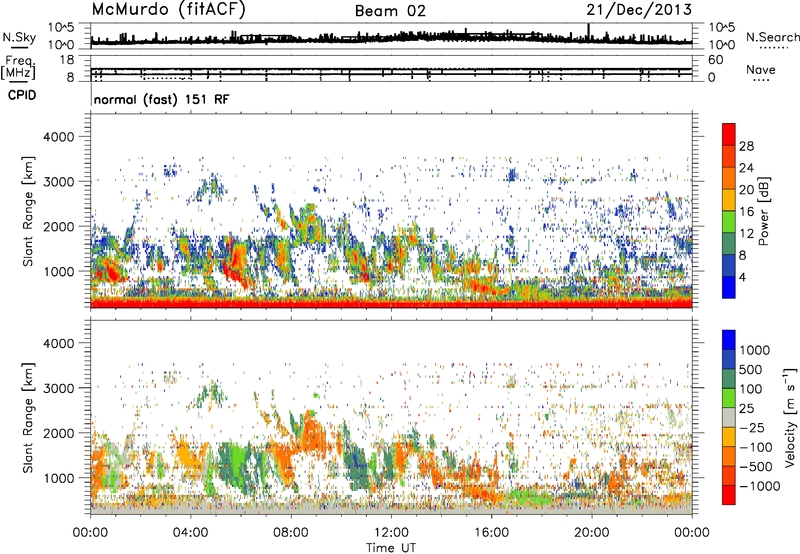This screenshot has height=554, width=800.
Task: Select 'Slant Range [km]' label of velocity panel
Action: click(x=28, y=417)
